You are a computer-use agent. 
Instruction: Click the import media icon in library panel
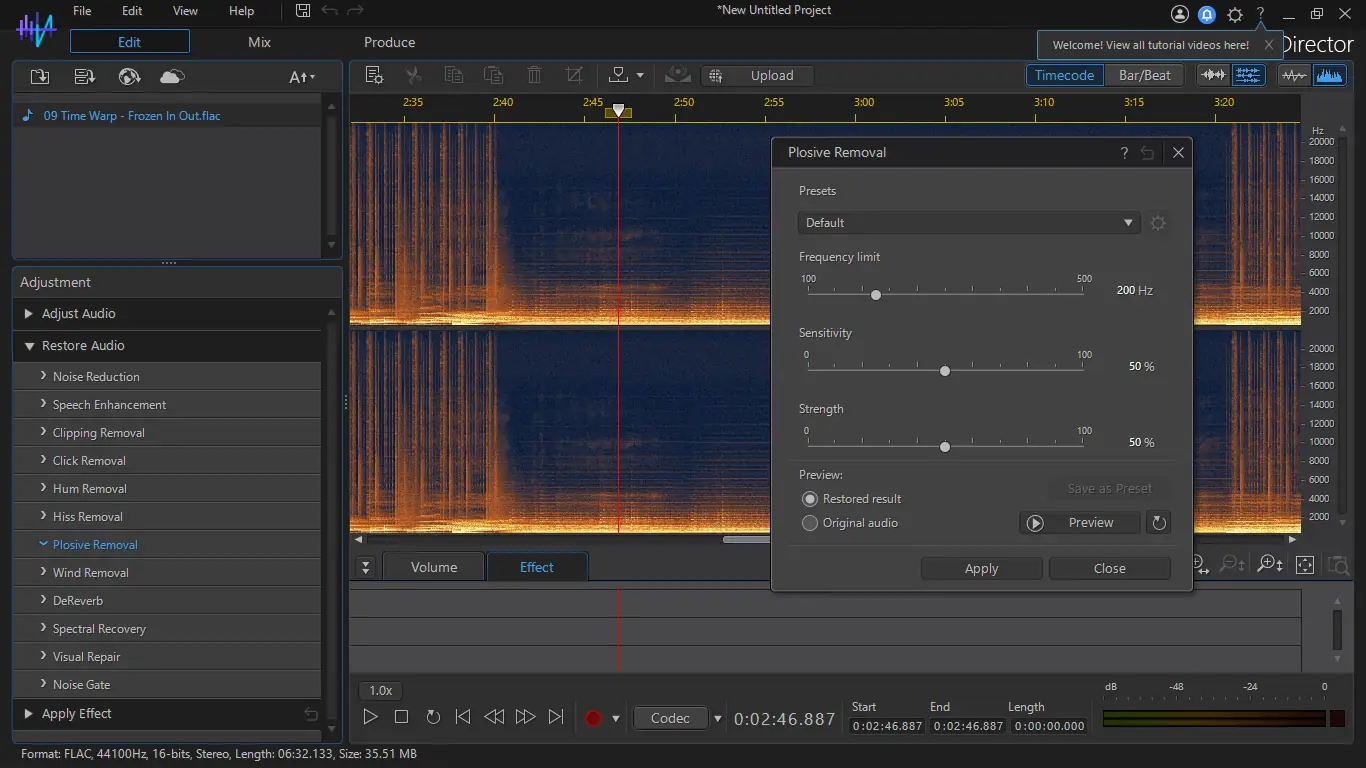tap(40, 77)
